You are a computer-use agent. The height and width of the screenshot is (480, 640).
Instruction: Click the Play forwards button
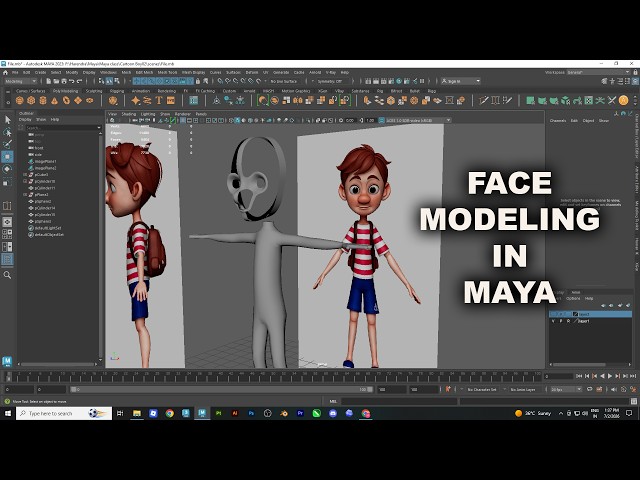610,376
